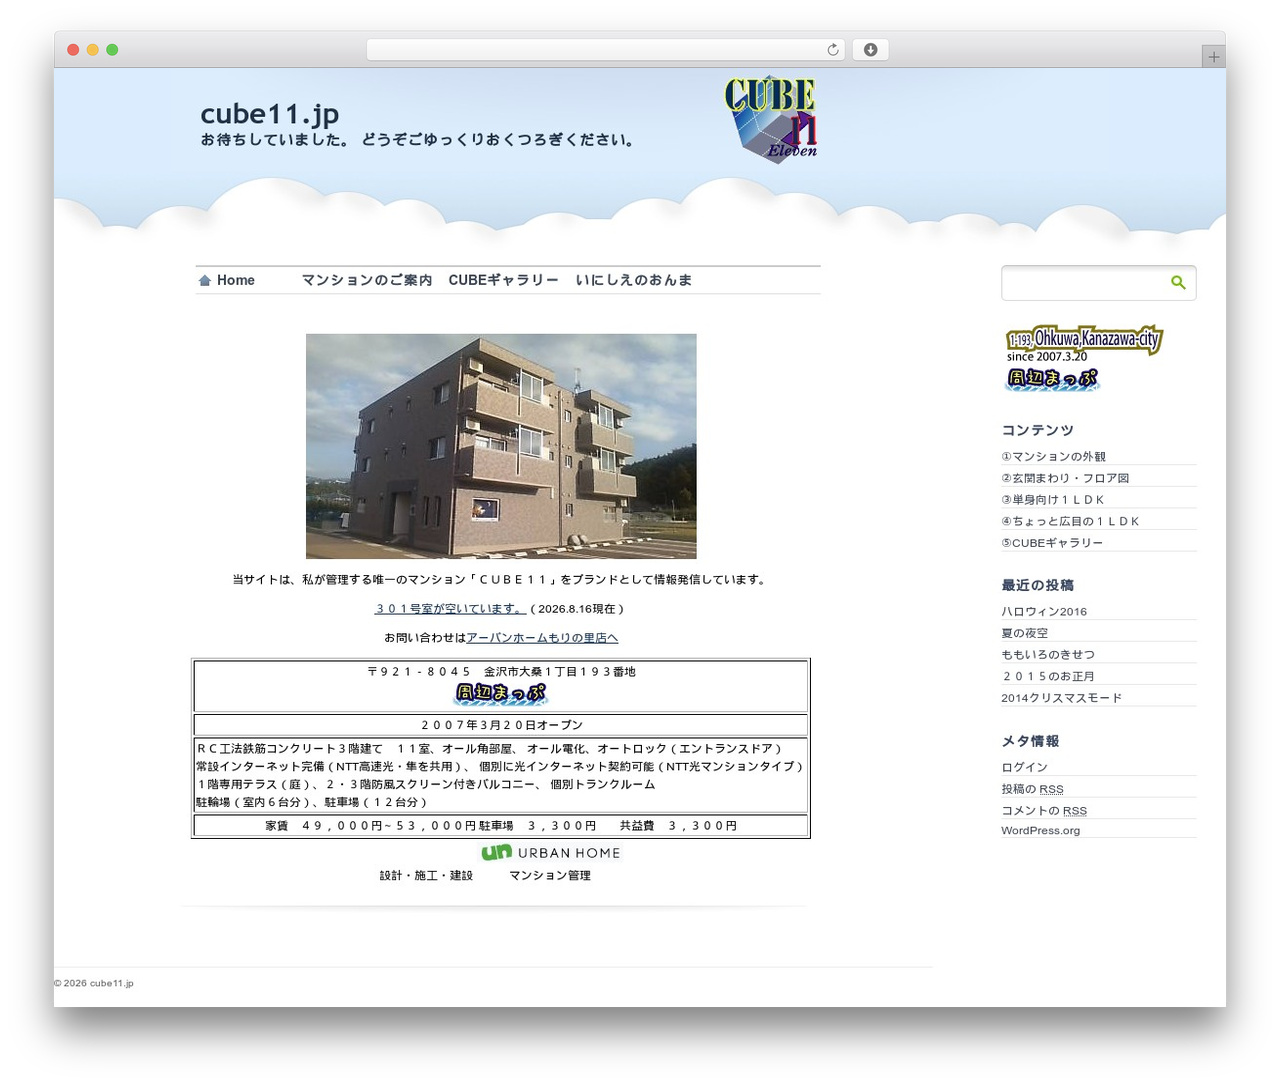Open the 2014クリスマスモード post

point(1061,699)
